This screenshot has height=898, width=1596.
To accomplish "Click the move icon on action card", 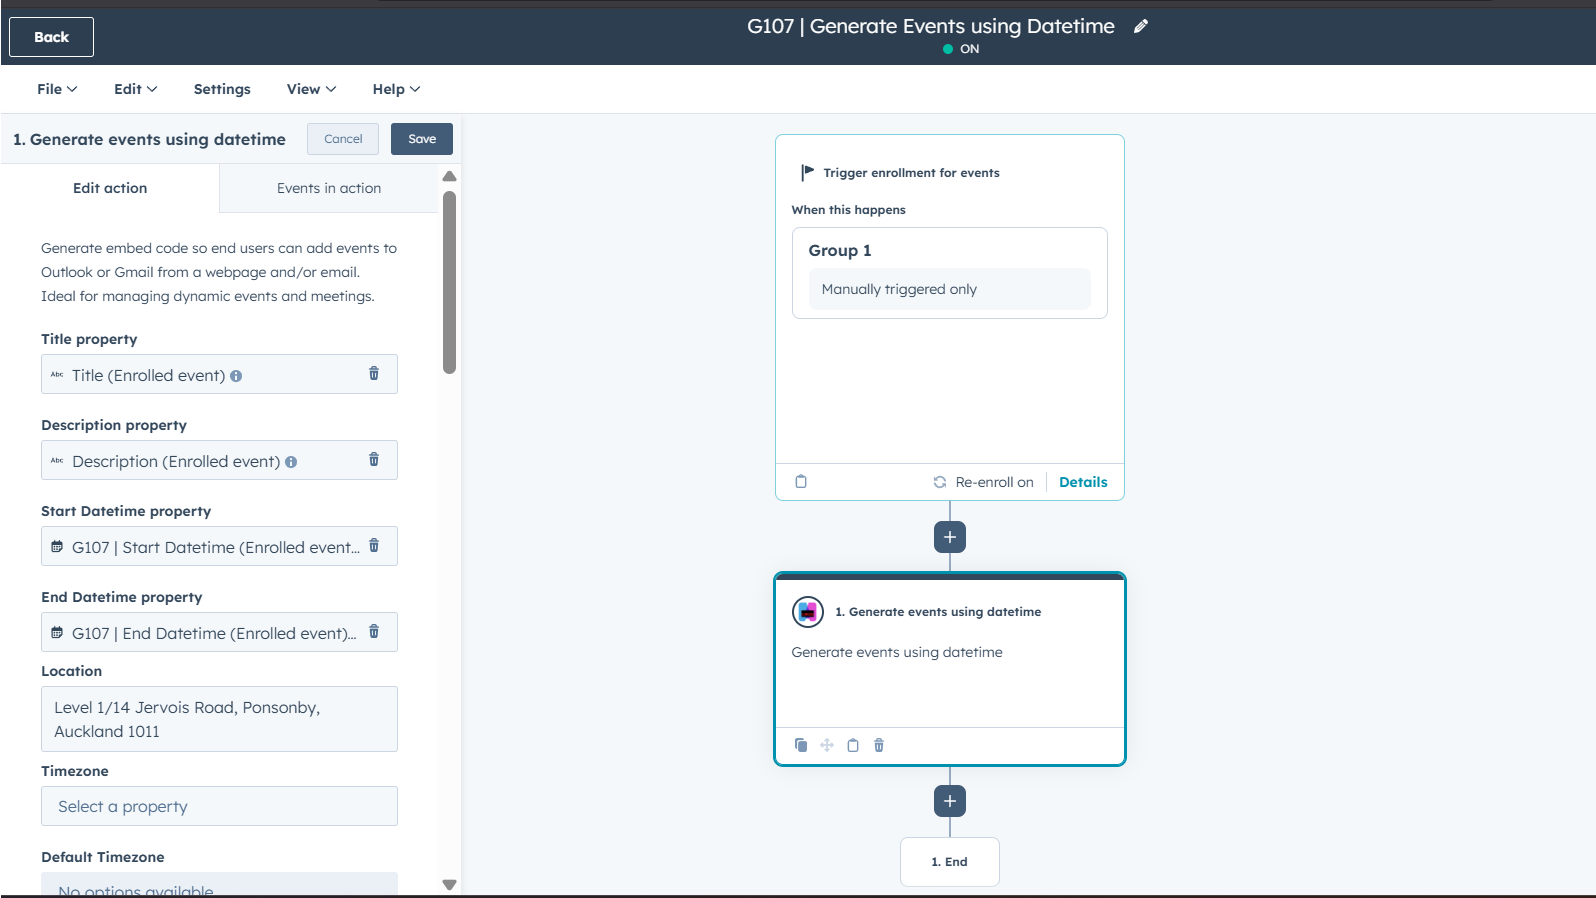I will (x=827, y=745).
